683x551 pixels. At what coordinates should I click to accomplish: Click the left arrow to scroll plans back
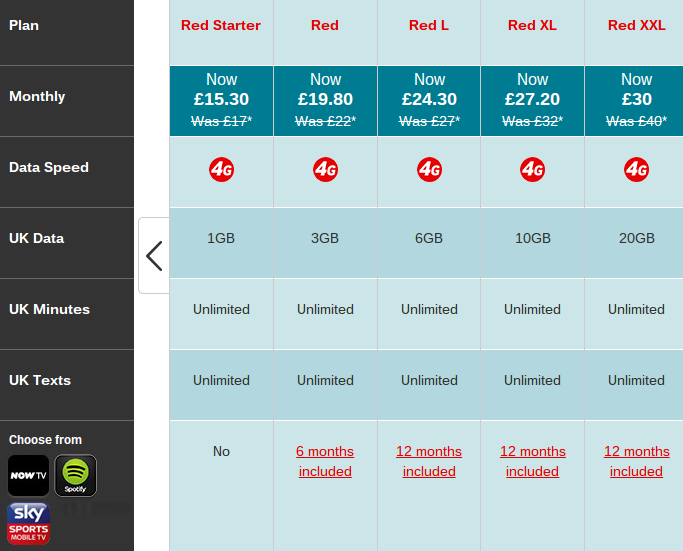coord(154,256)
